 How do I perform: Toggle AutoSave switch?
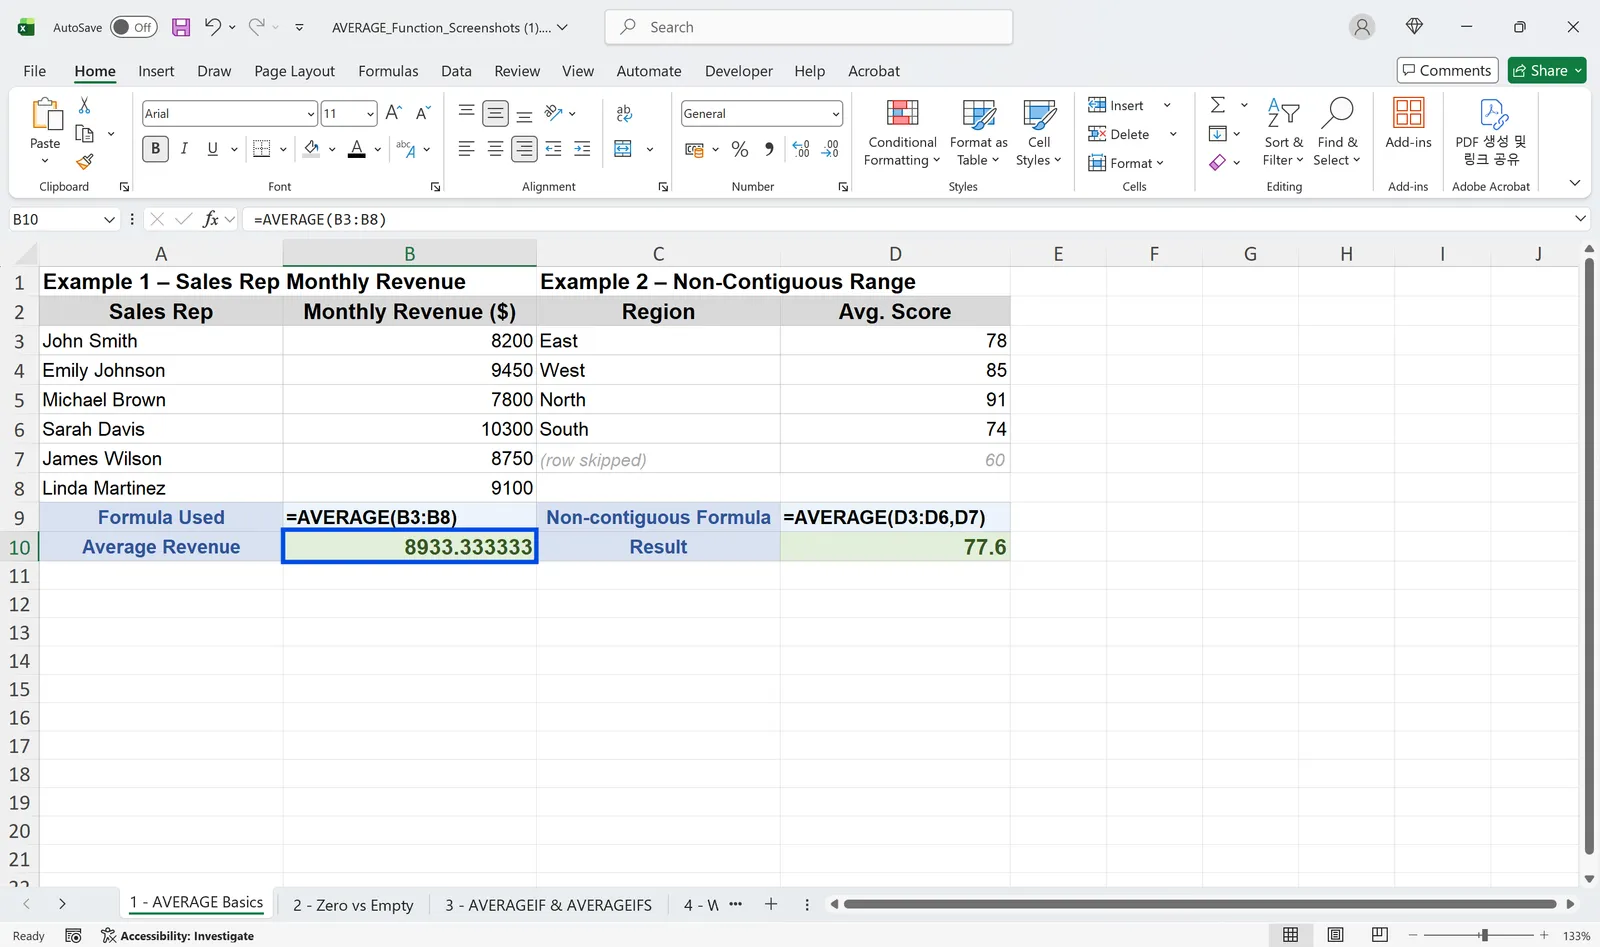[133, 27]
